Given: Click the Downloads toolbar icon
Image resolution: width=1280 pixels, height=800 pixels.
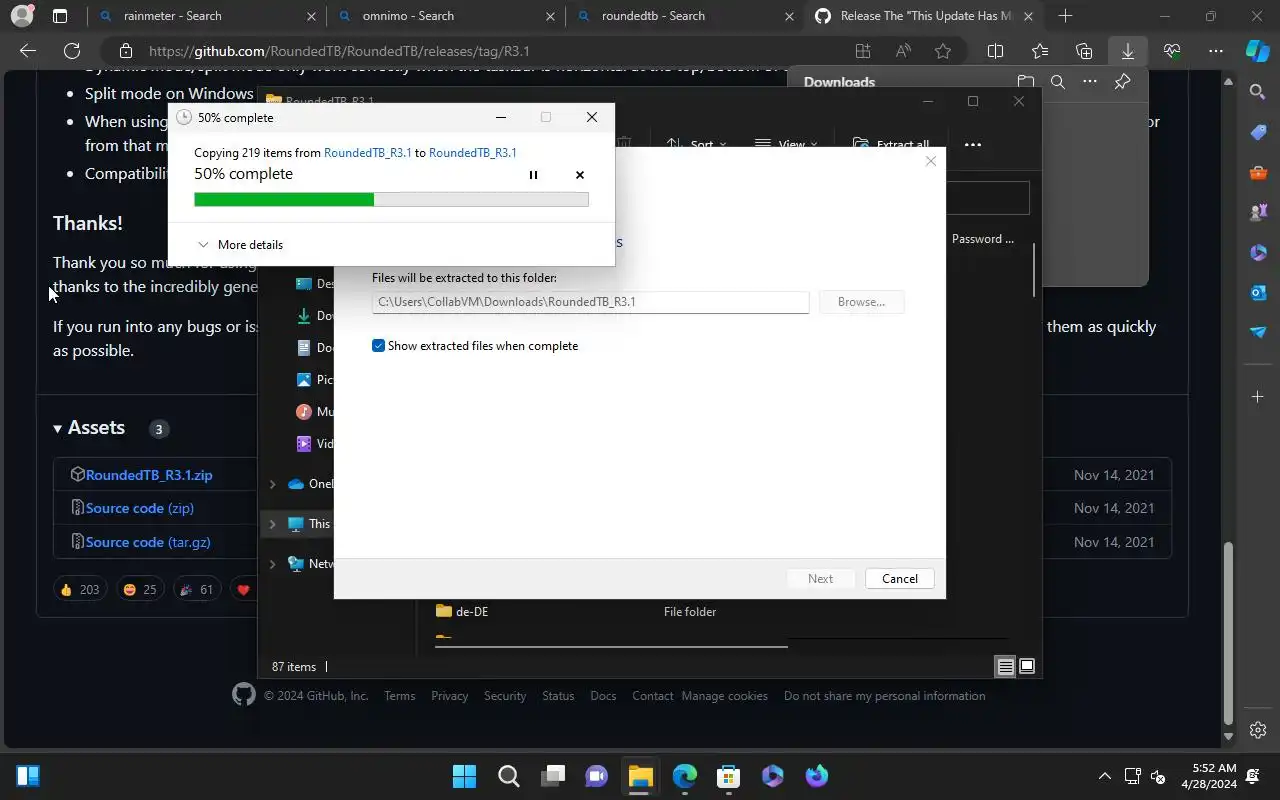Looking at the screenshot, I should 1128,51.
